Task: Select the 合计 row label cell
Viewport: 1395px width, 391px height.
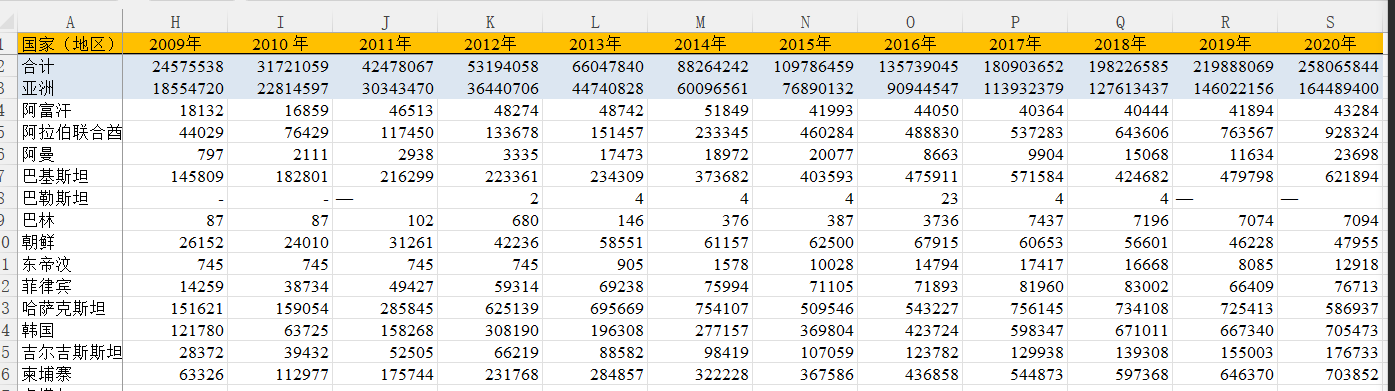Action: point(69,66)
